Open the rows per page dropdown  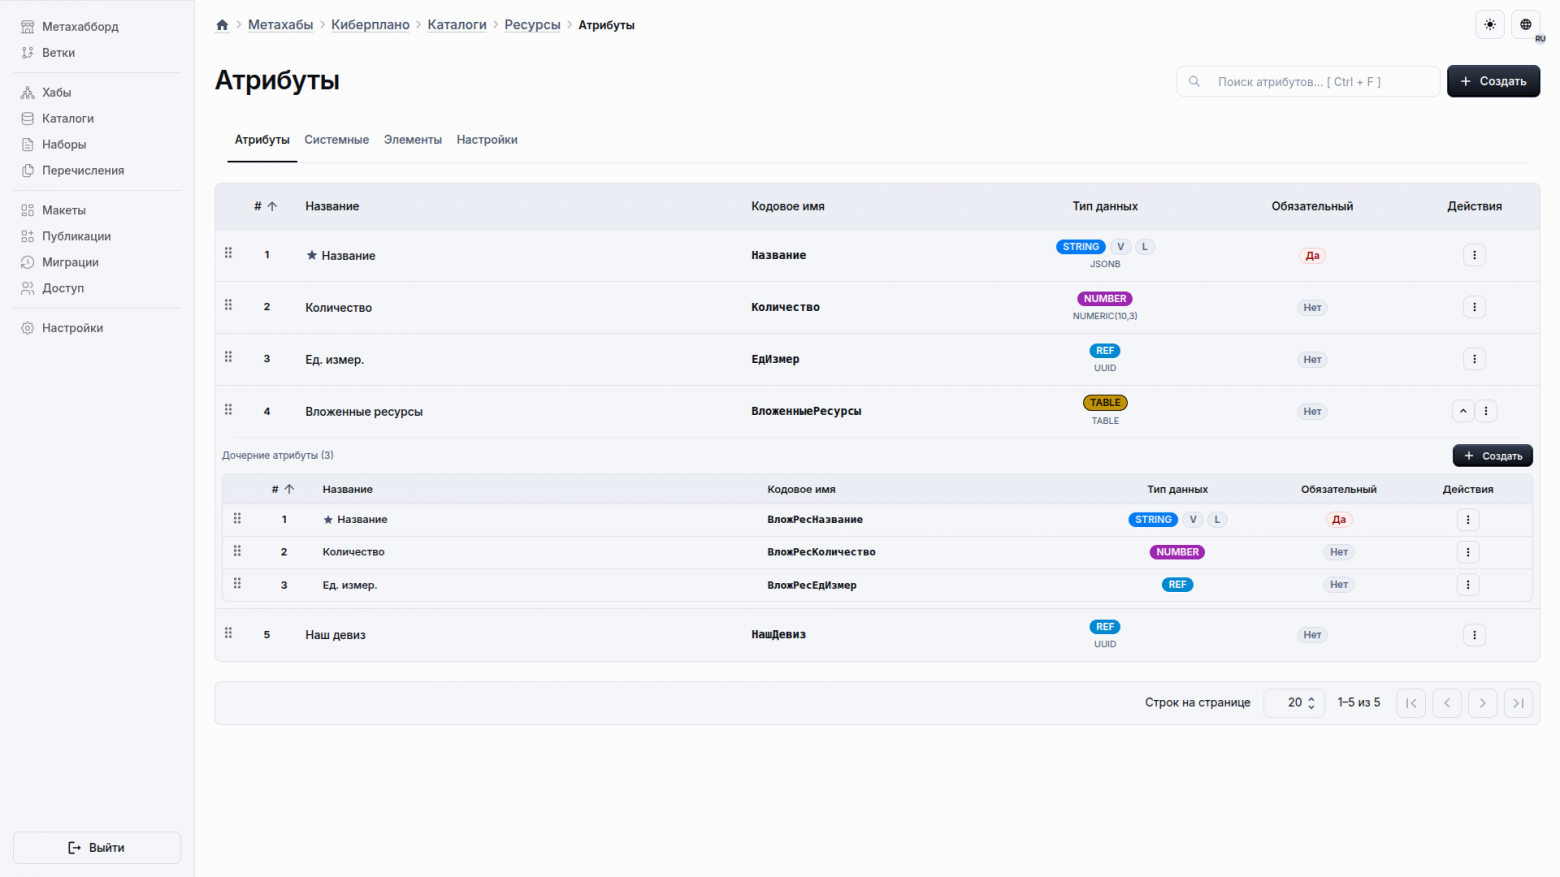click(1294, 703)
